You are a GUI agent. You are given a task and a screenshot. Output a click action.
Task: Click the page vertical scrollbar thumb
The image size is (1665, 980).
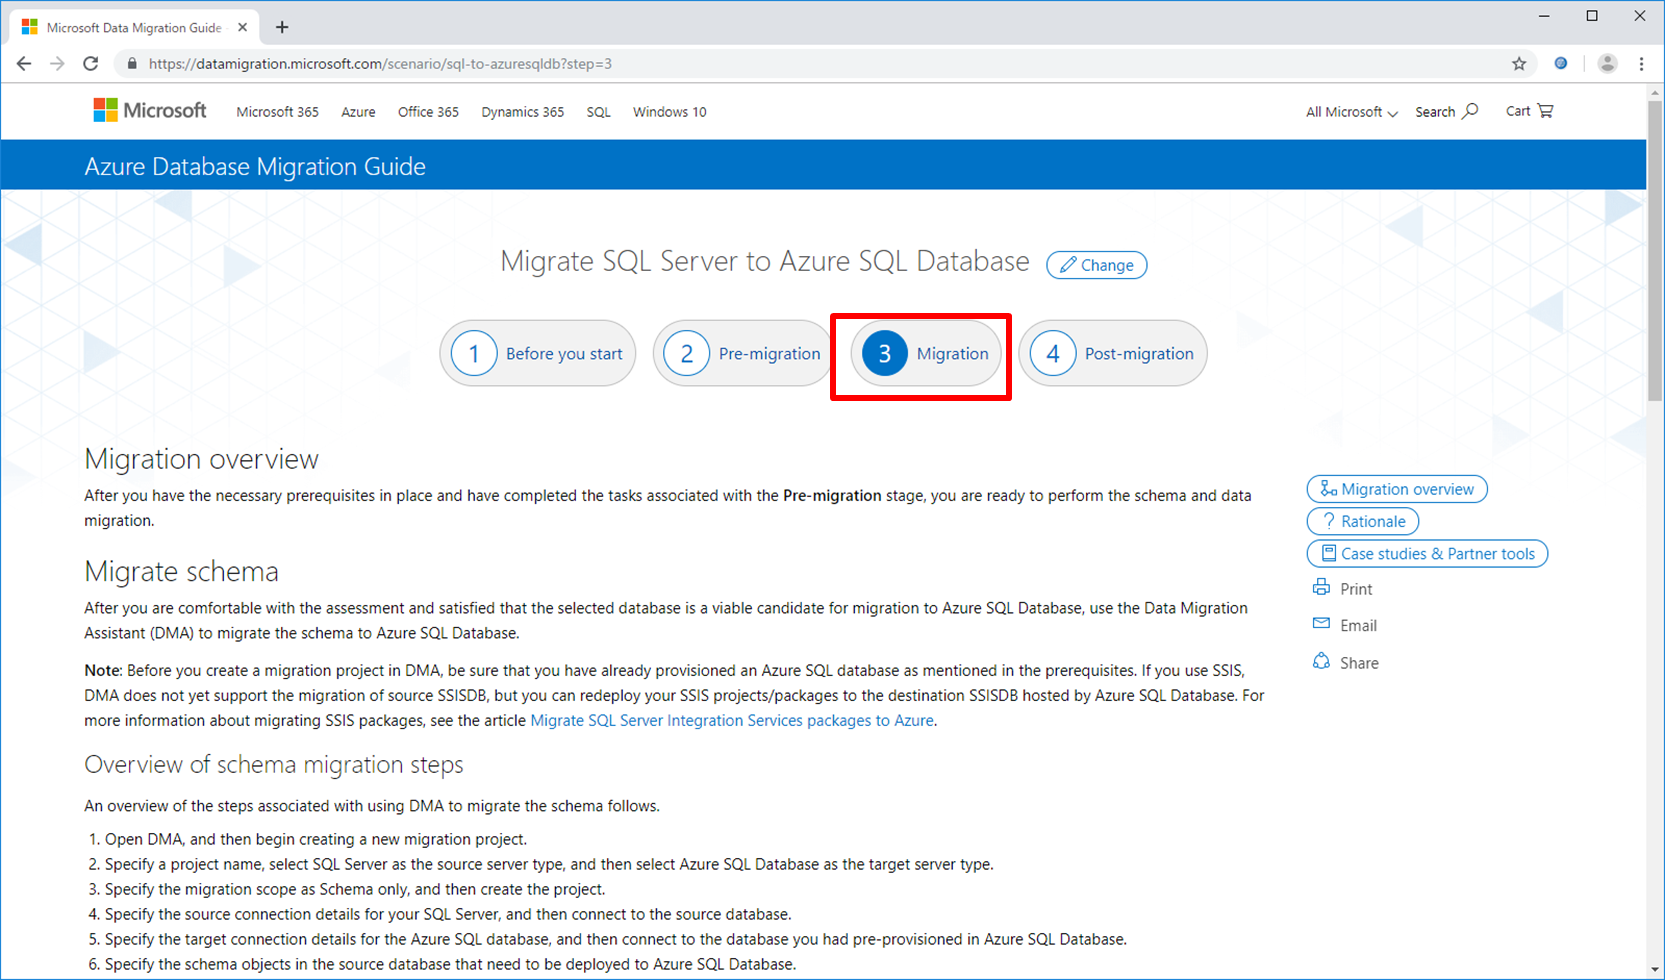[x=1655, y=250]
